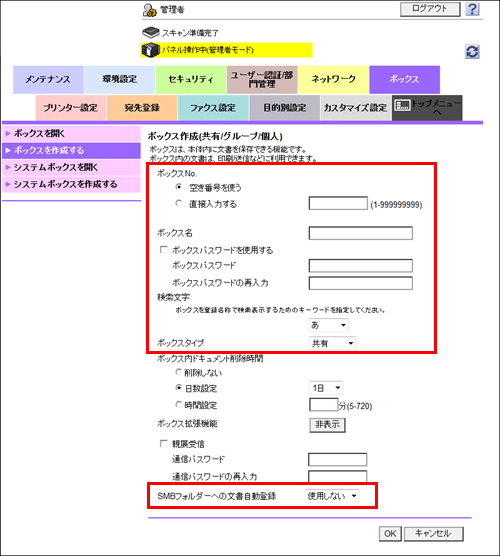Click the ログアウト button
This screenshot has height=556, width=500.
click(430, 9)
